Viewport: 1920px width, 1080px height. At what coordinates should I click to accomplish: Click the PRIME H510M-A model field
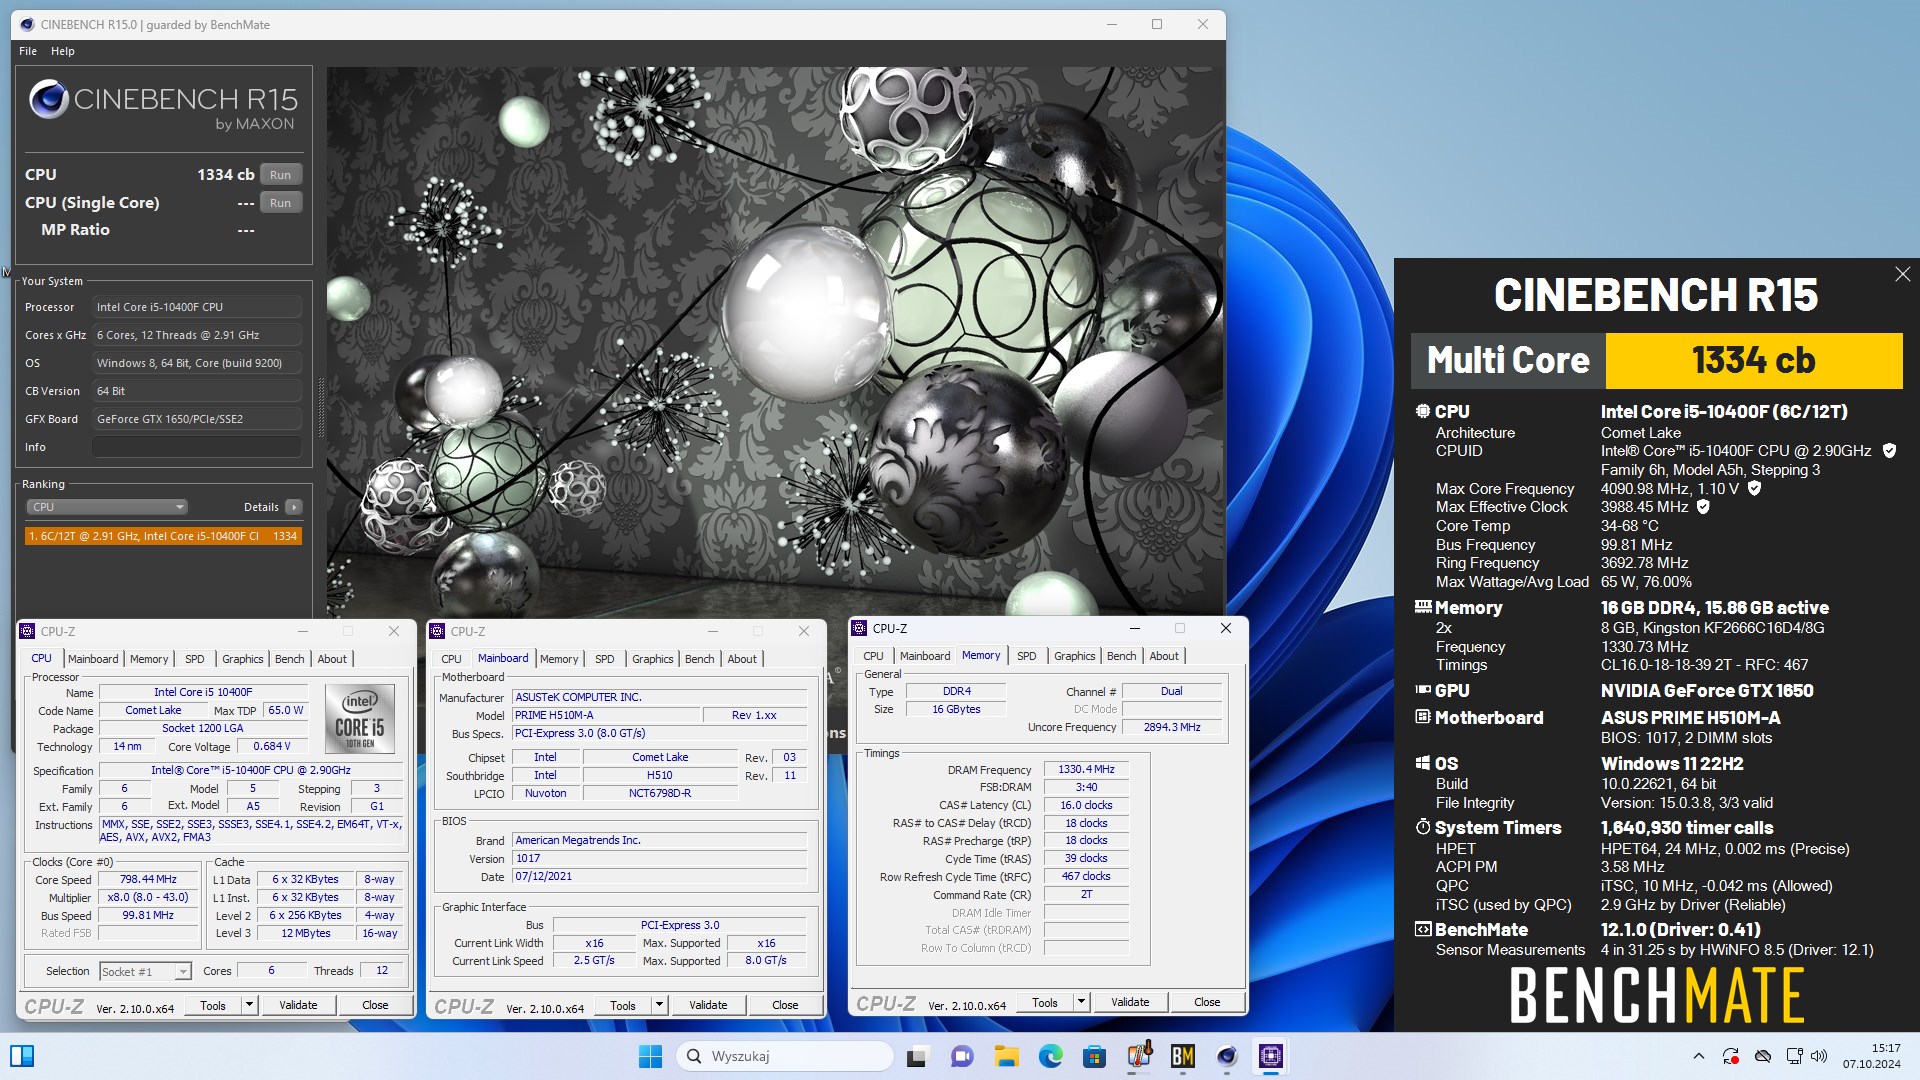pyautogui.click(x=606, y=715)
